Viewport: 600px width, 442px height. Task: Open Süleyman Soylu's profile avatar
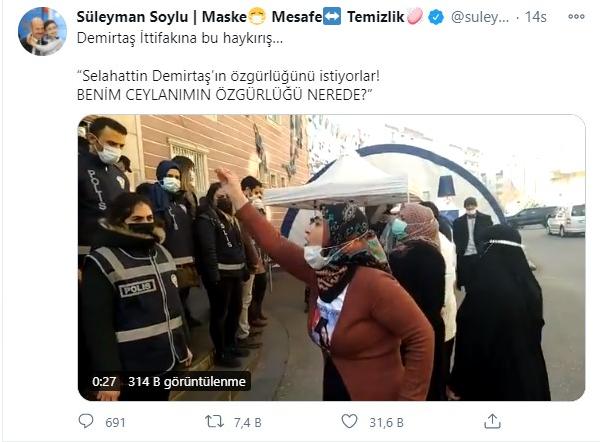[42, 31]
